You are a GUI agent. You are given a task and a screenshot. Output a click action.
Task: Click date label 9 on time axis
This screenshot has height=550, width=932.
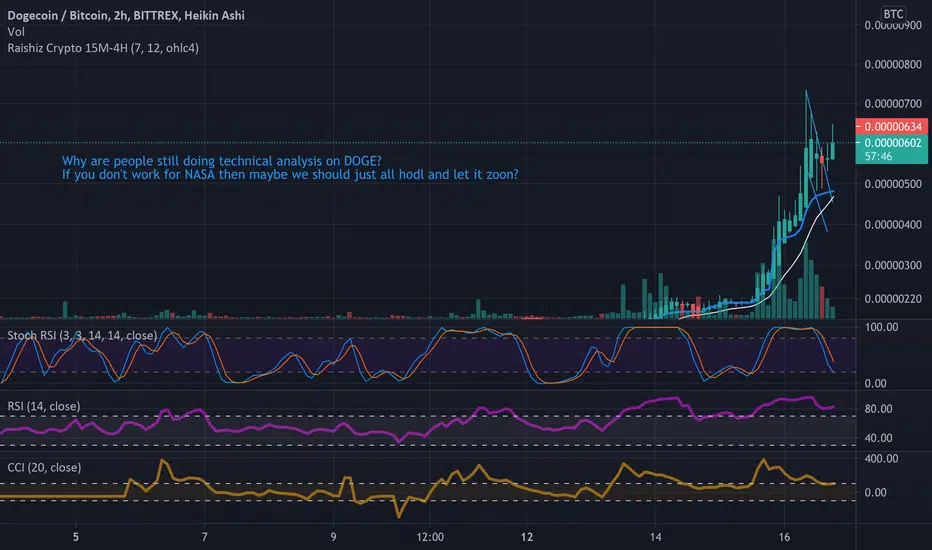coord(333,537)
